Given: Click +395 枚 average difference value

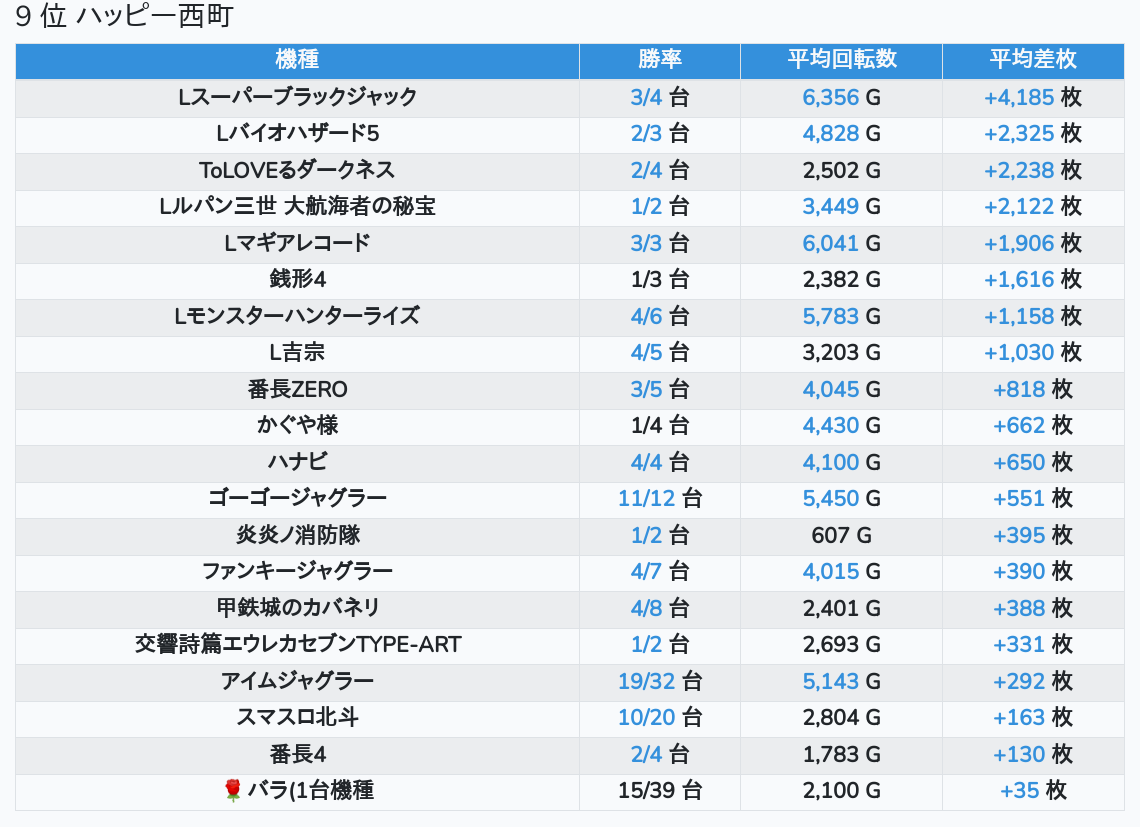Looking at the screenshot, I should click(1033, 536).
